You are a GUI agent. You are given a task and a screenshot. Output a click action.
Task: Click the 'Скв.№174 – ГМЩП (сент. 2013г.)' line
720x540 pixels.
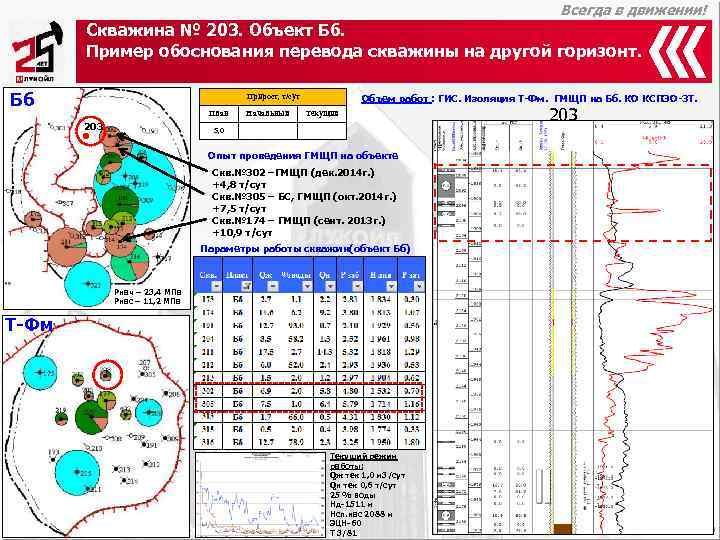[x=298, y=220]
